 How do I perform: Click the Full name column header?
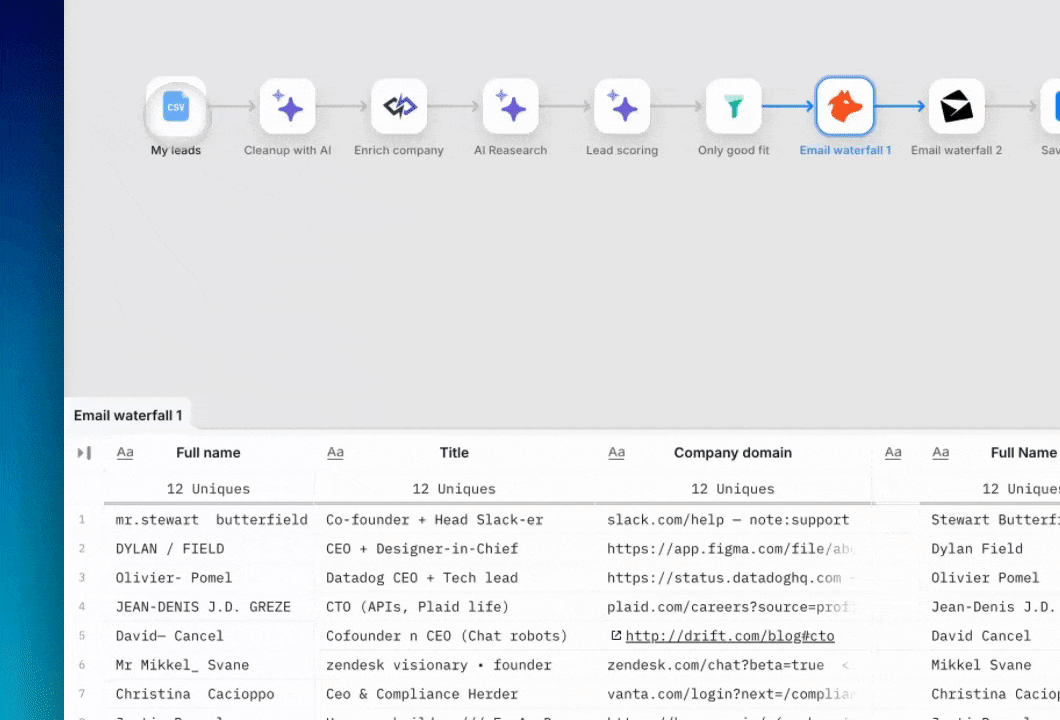coord(208,452)
